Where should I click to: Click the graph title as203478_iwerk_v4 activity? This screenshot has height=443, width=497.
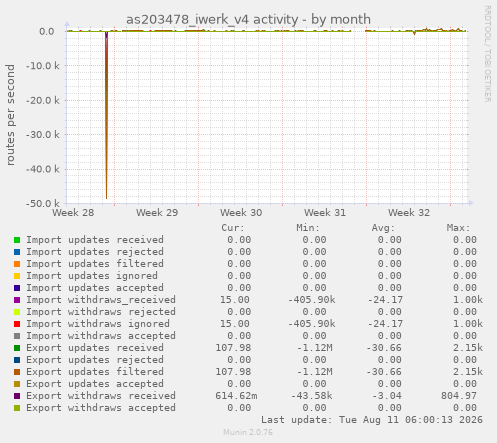[248, 19]
